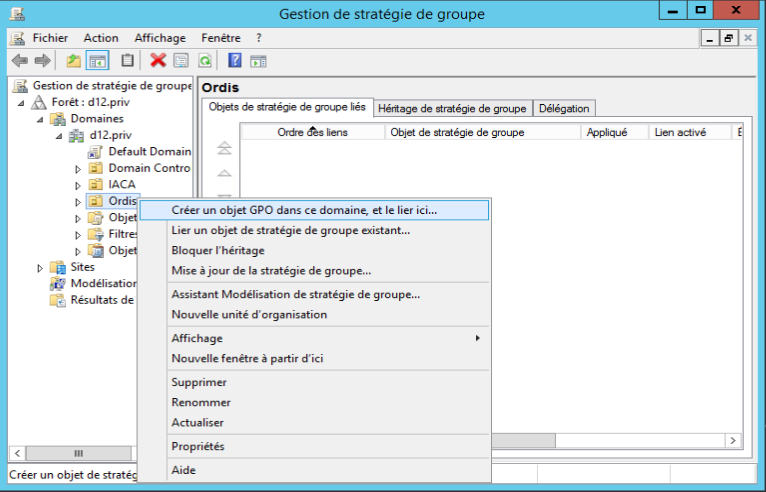Click the red X delete toolbar icon
Screen dimensions: 766x492
pos(158,61)
